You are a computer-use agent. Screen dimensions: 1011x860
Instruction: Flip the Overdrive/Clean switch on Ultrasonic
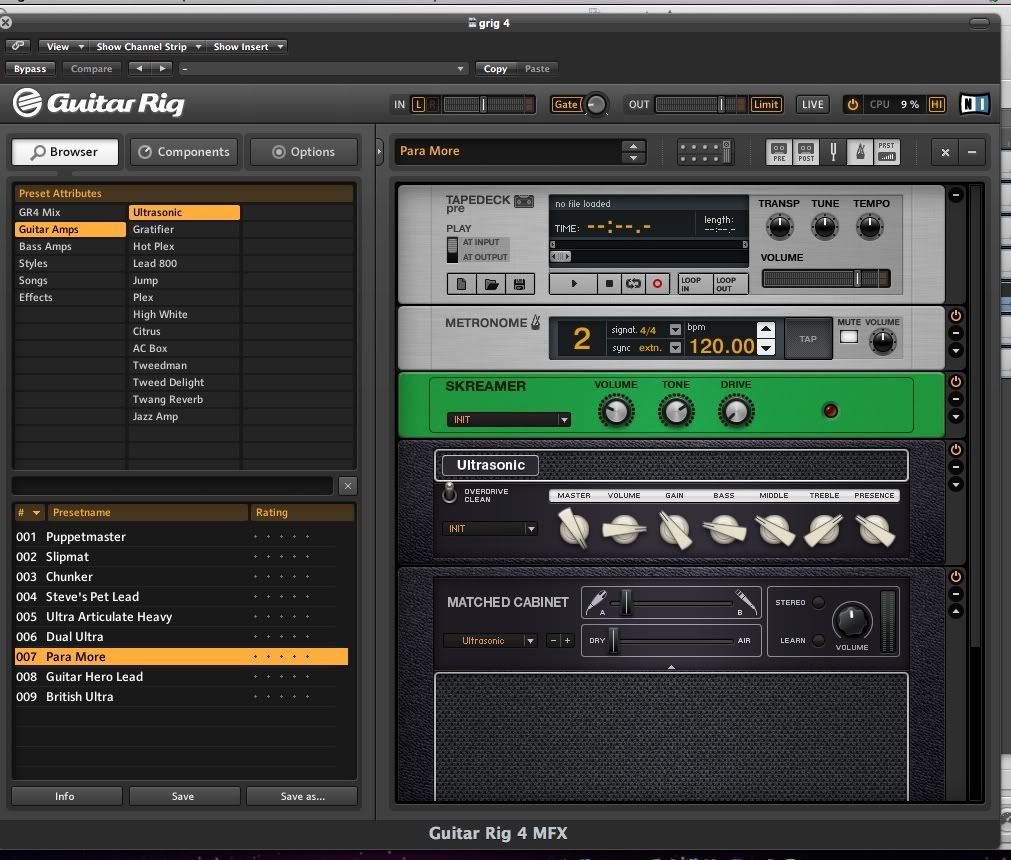click(449, 493)
